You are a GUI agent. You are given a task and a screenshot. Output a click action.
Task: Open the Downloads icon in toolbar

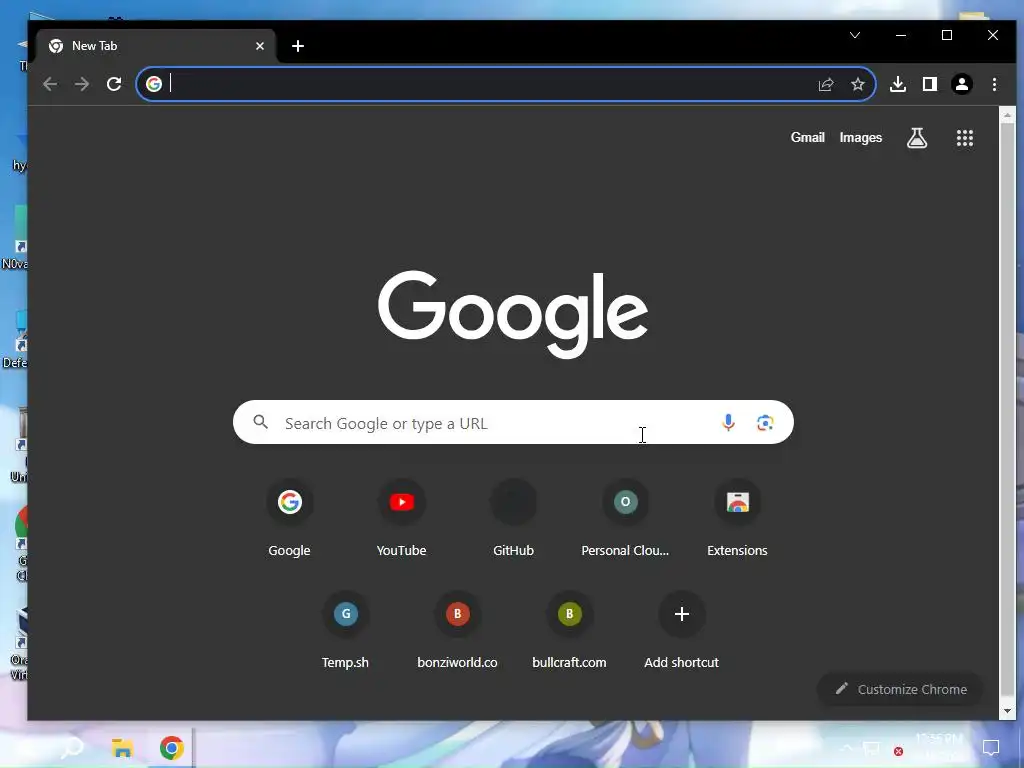point(898,84)
